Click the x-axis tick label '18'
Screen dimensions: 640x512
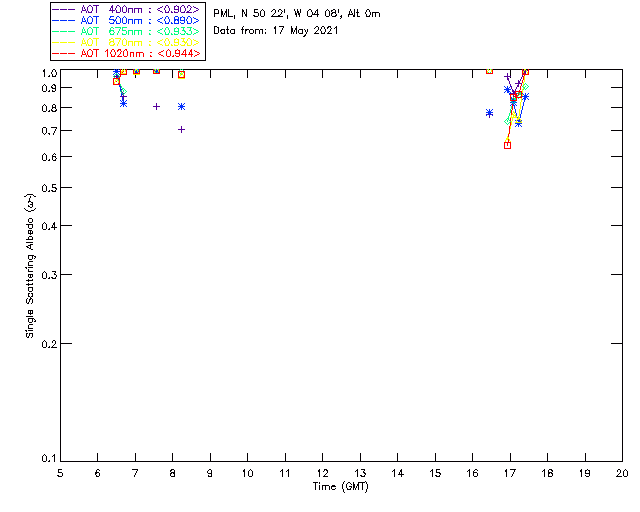(x=547, y=473)
